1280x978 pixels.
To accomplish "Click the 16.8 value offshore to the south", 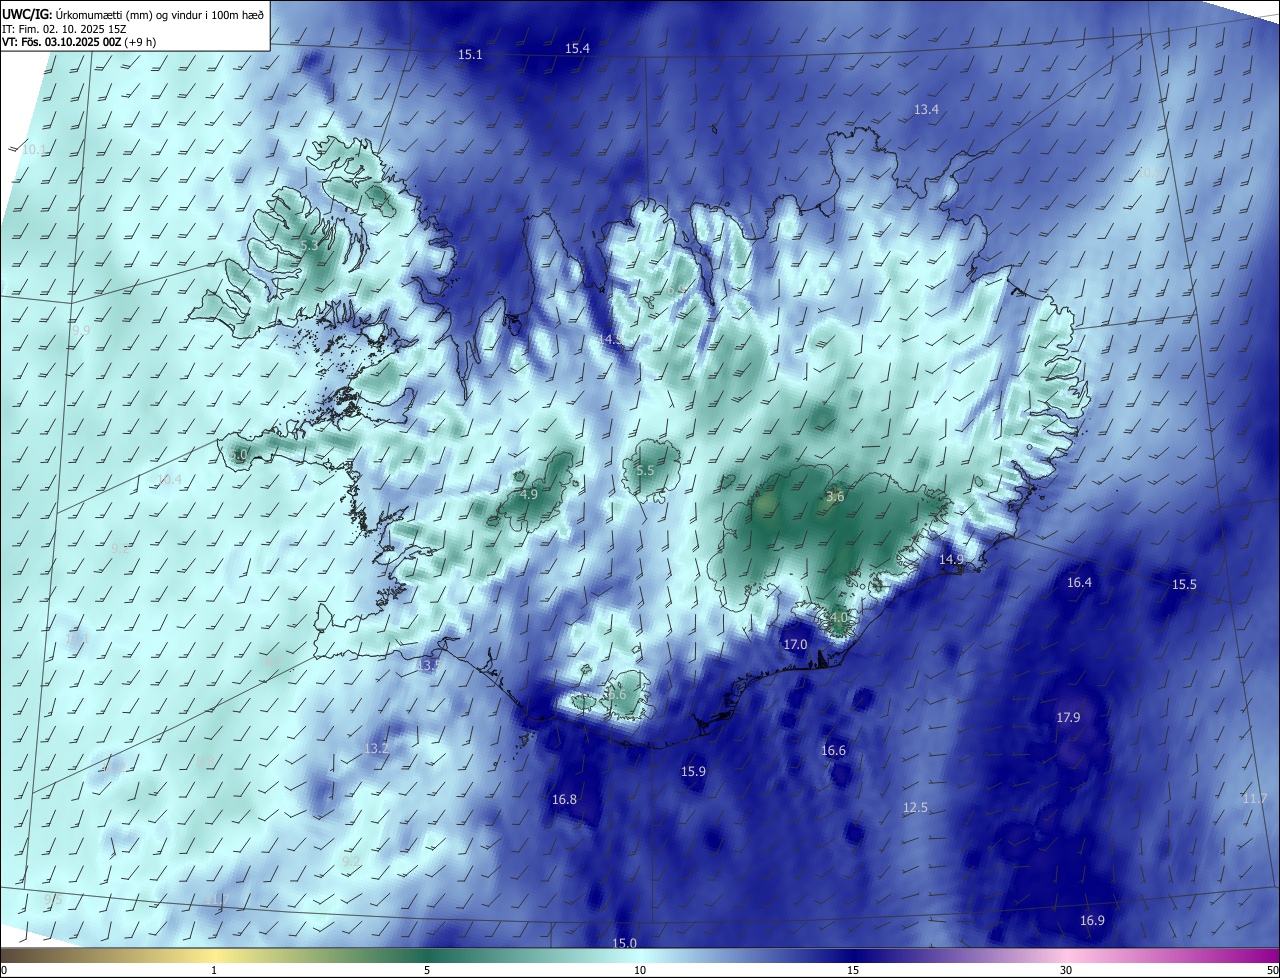I will point(564,800).
